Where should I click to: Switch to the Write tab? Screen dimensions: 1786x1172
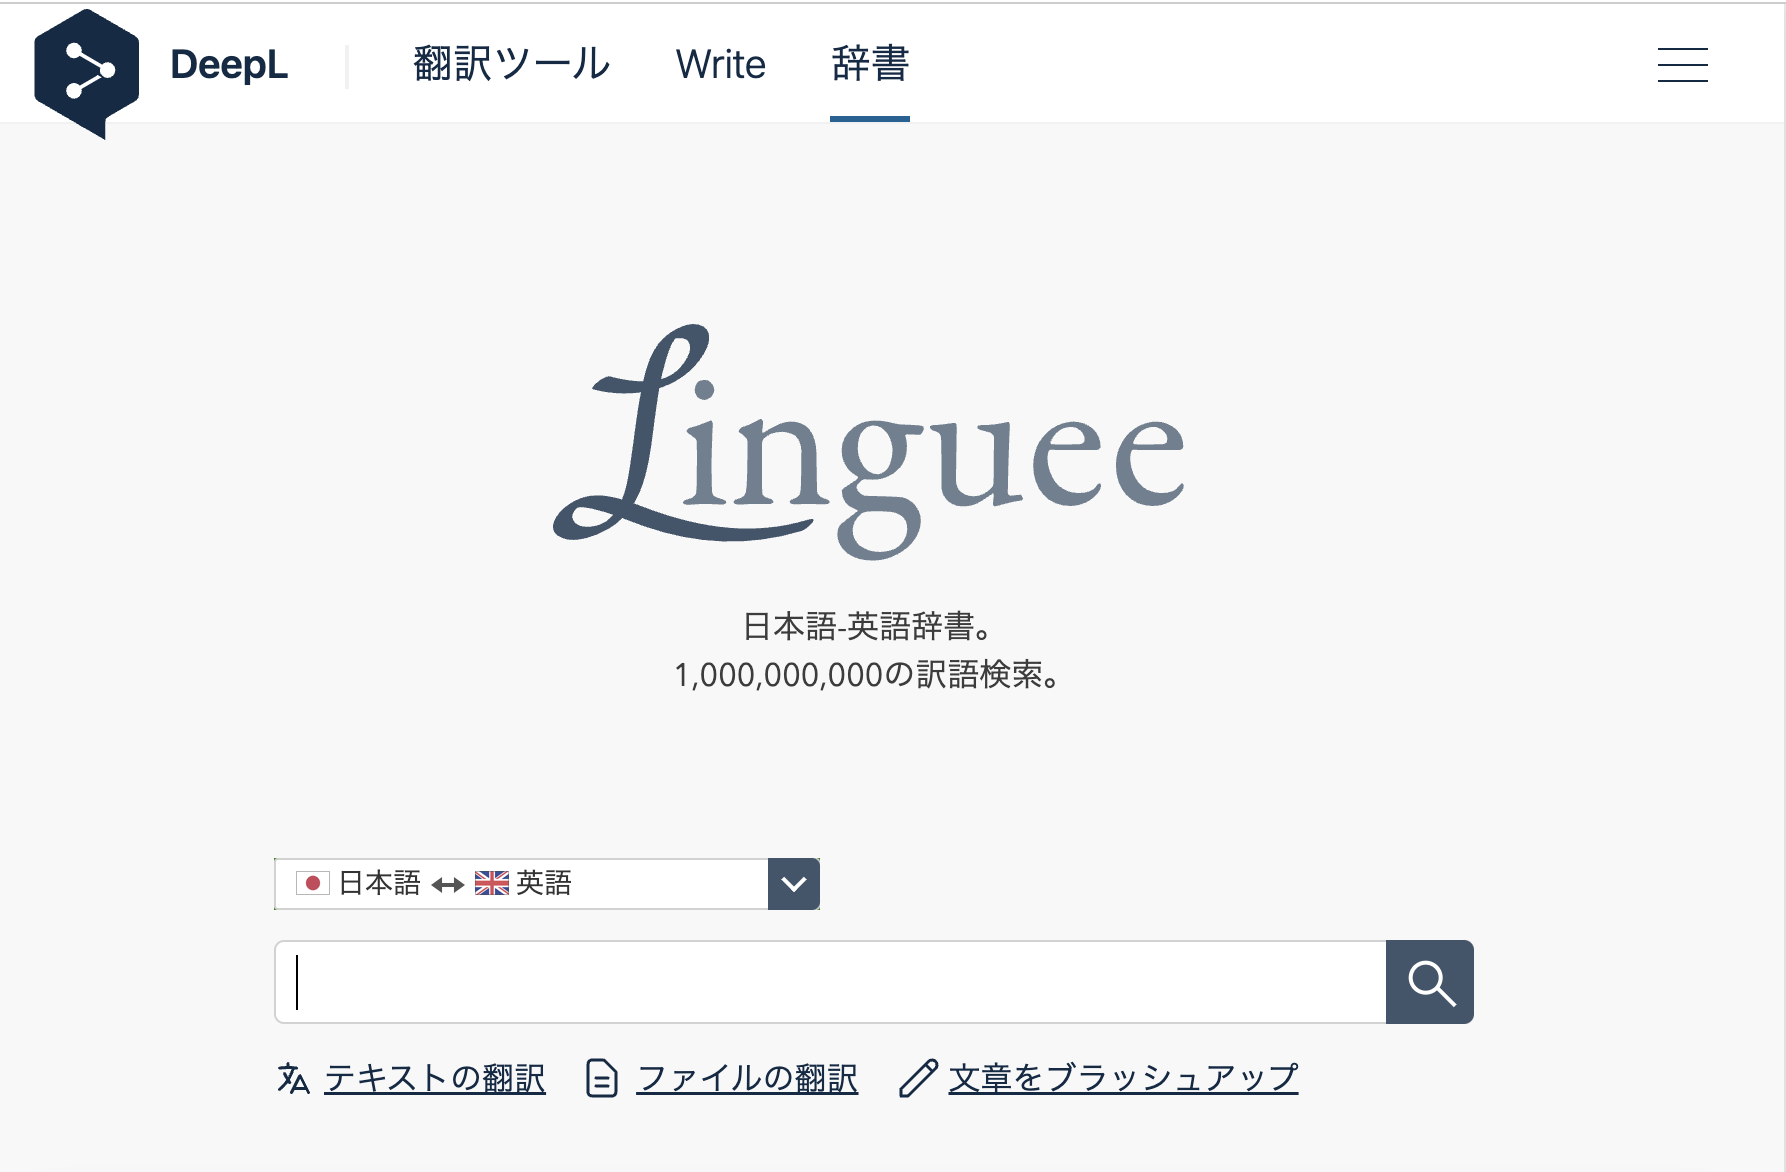coord(720,65)
